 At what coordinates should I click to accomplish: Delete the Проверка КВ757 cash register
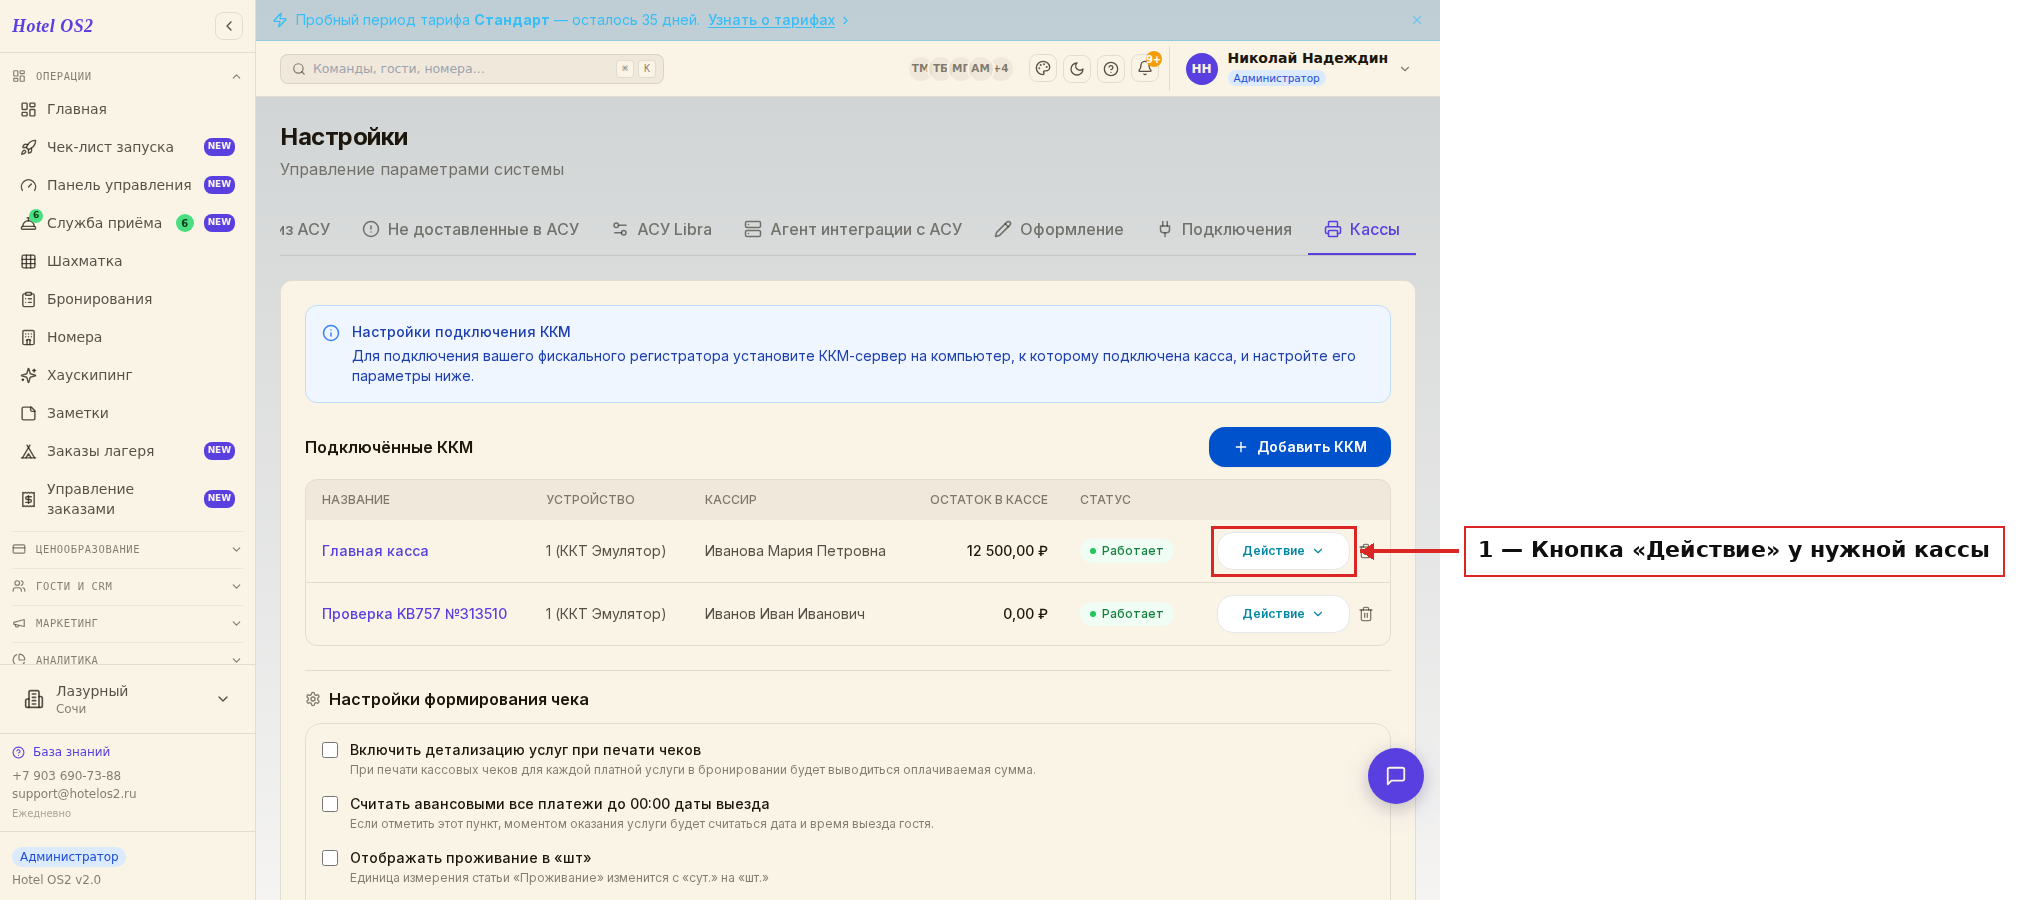point(1366,614)
